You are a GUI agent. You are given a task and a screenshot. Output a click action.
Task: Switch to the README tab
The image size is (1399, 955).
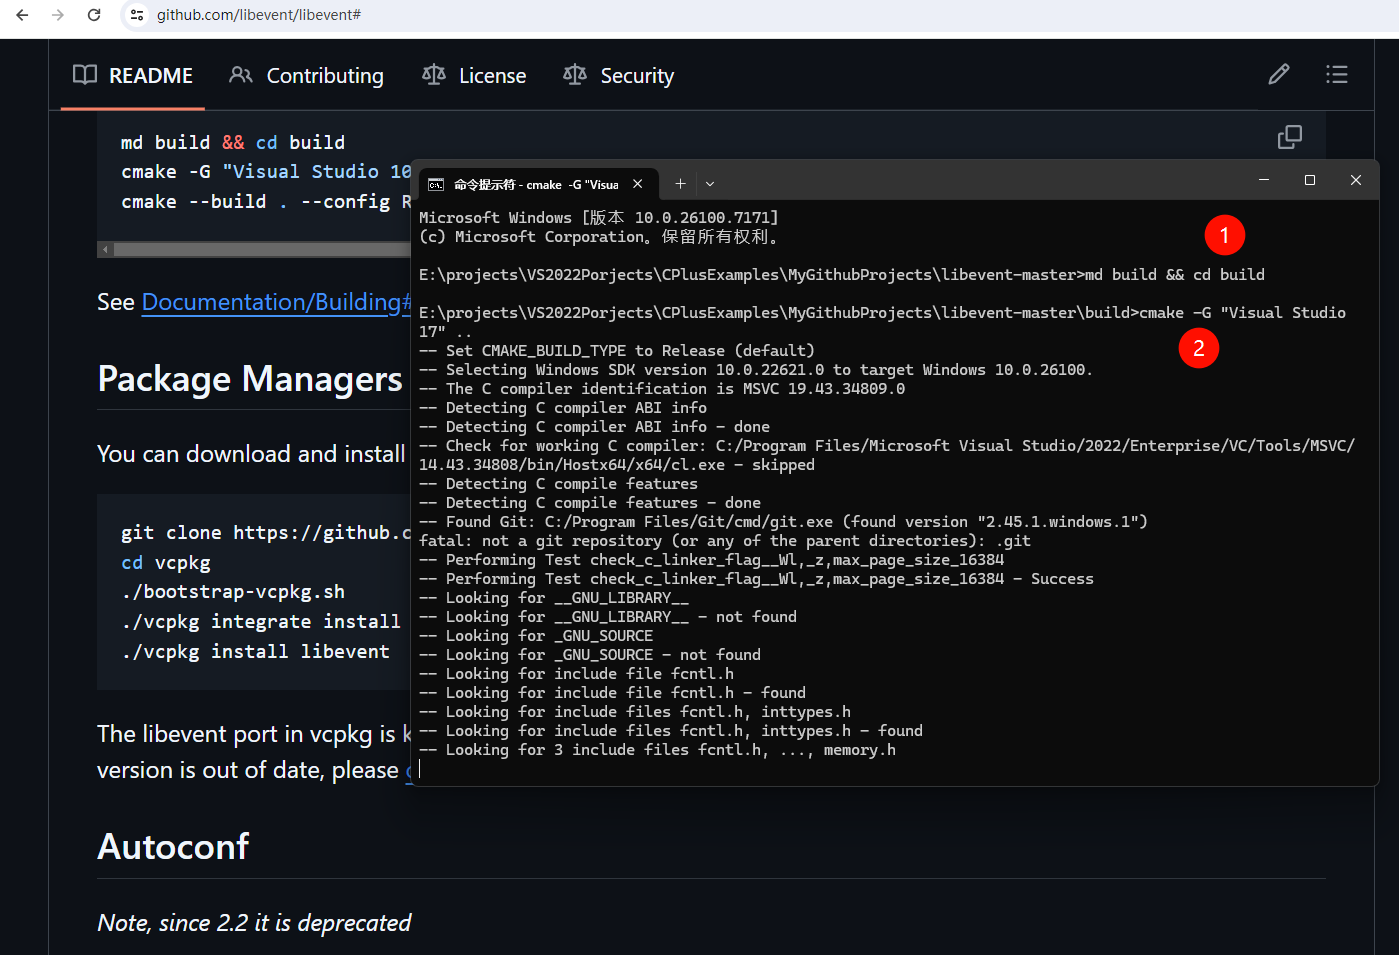coord(133,76)
